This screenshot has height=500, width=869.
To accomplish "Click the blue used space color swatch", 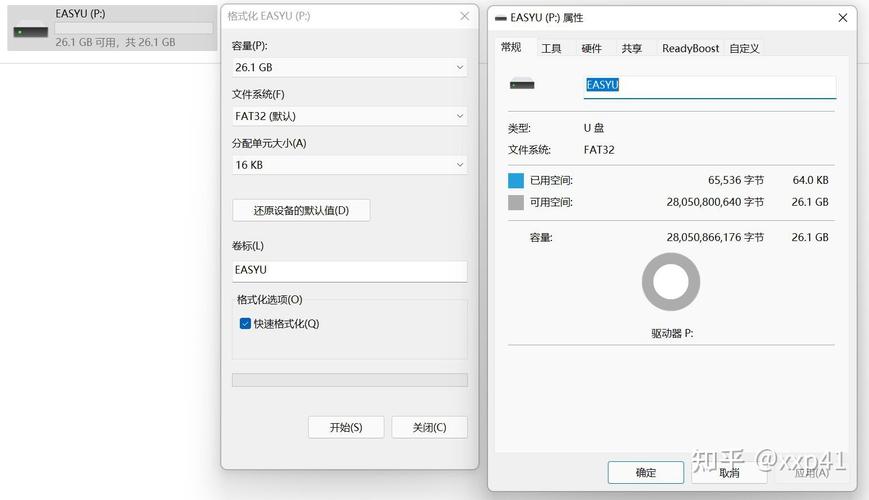I will click(x=516, y=180).
